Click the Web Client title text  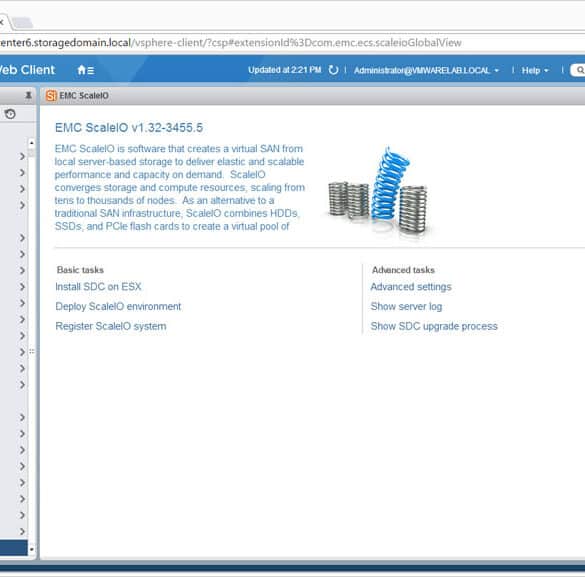click(x=27, y=70)
